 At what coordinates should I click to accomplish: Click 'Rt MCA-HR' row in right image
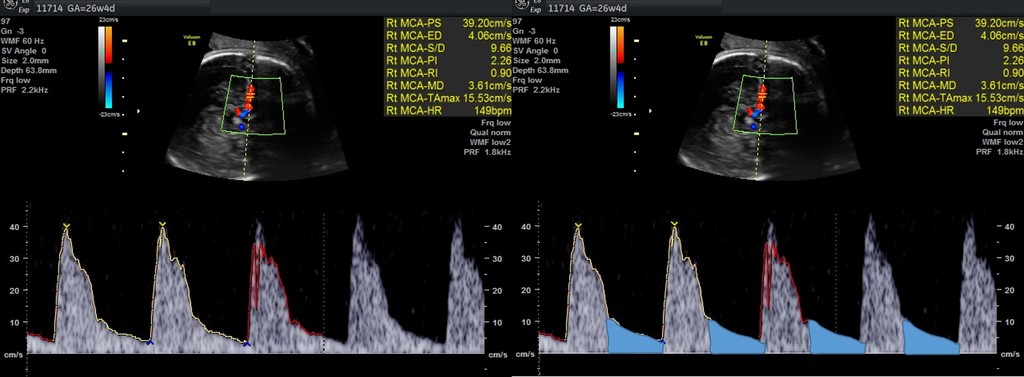coord(961,110)
